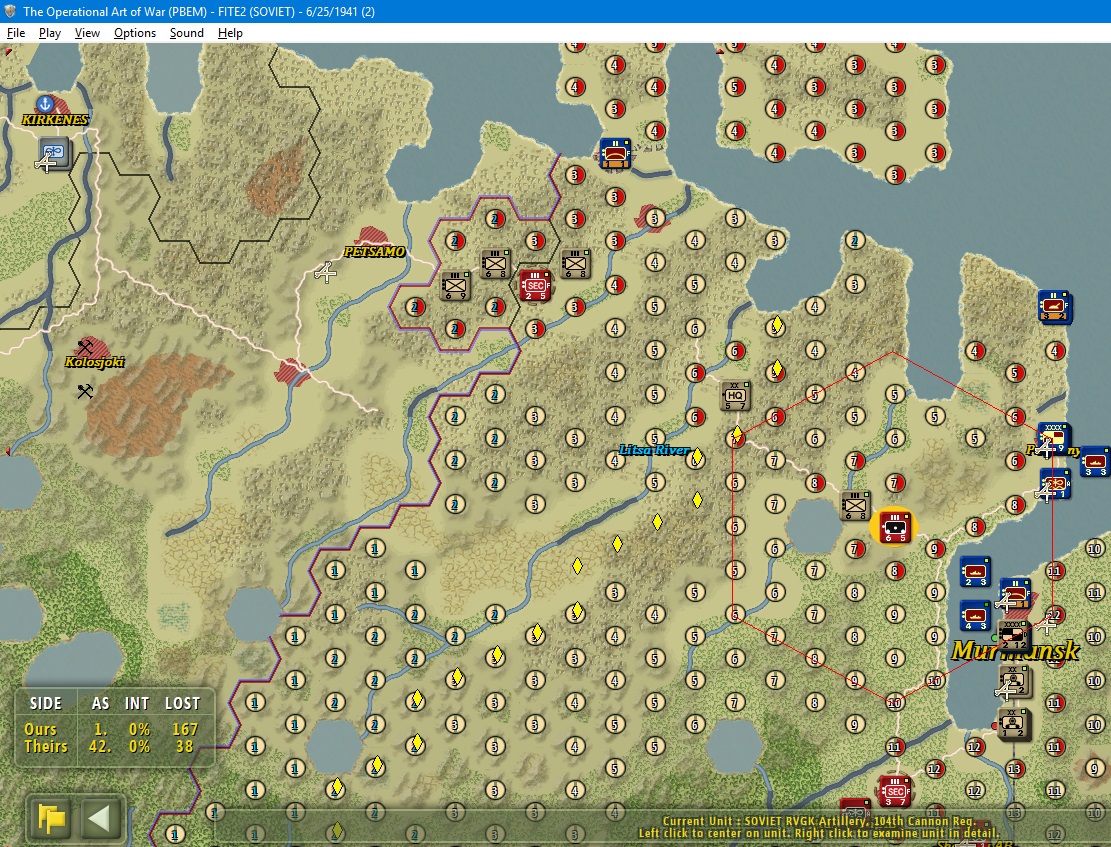The height and width of the screenshot is (847, 1111).
Task: Open the Options menu
Action: point(135,33)
